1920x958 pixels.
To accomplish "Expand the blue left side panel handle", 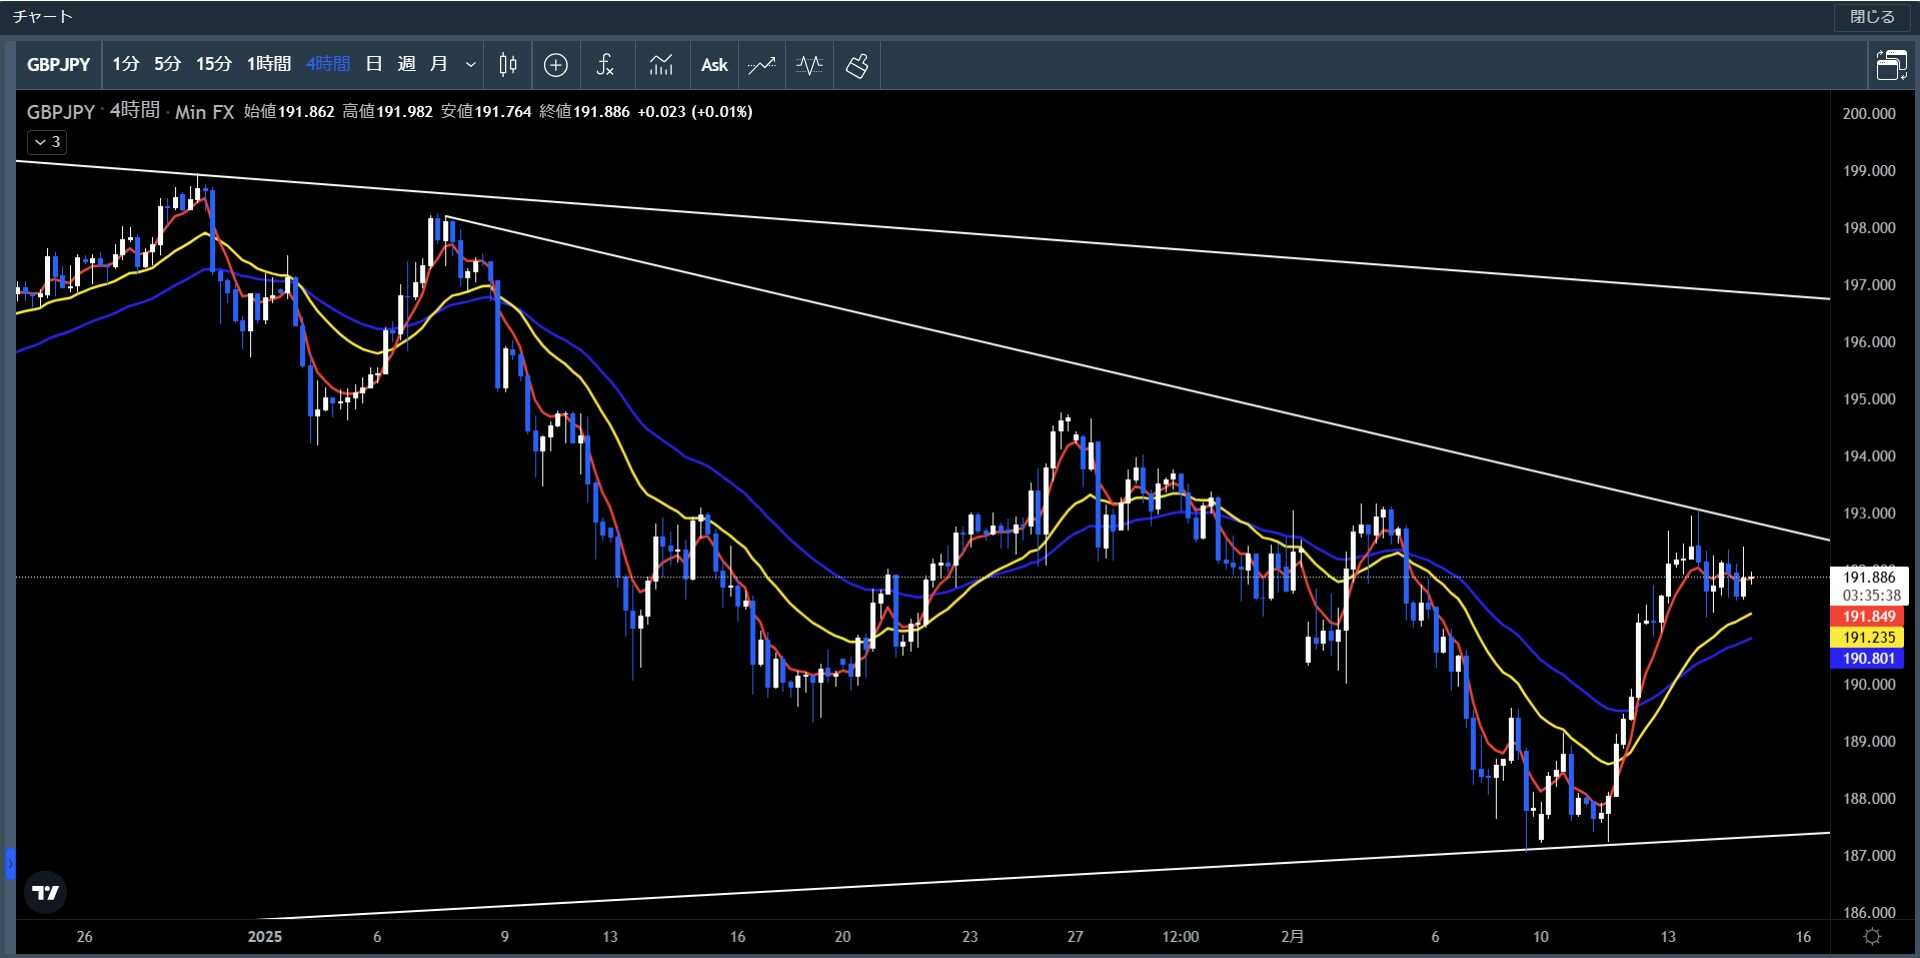I will [x=10, y=863].
